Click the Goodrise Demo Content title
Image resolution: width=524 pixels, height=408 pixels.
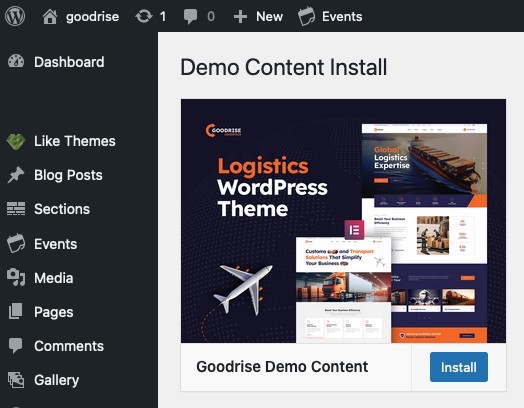(x=282, y=367)
